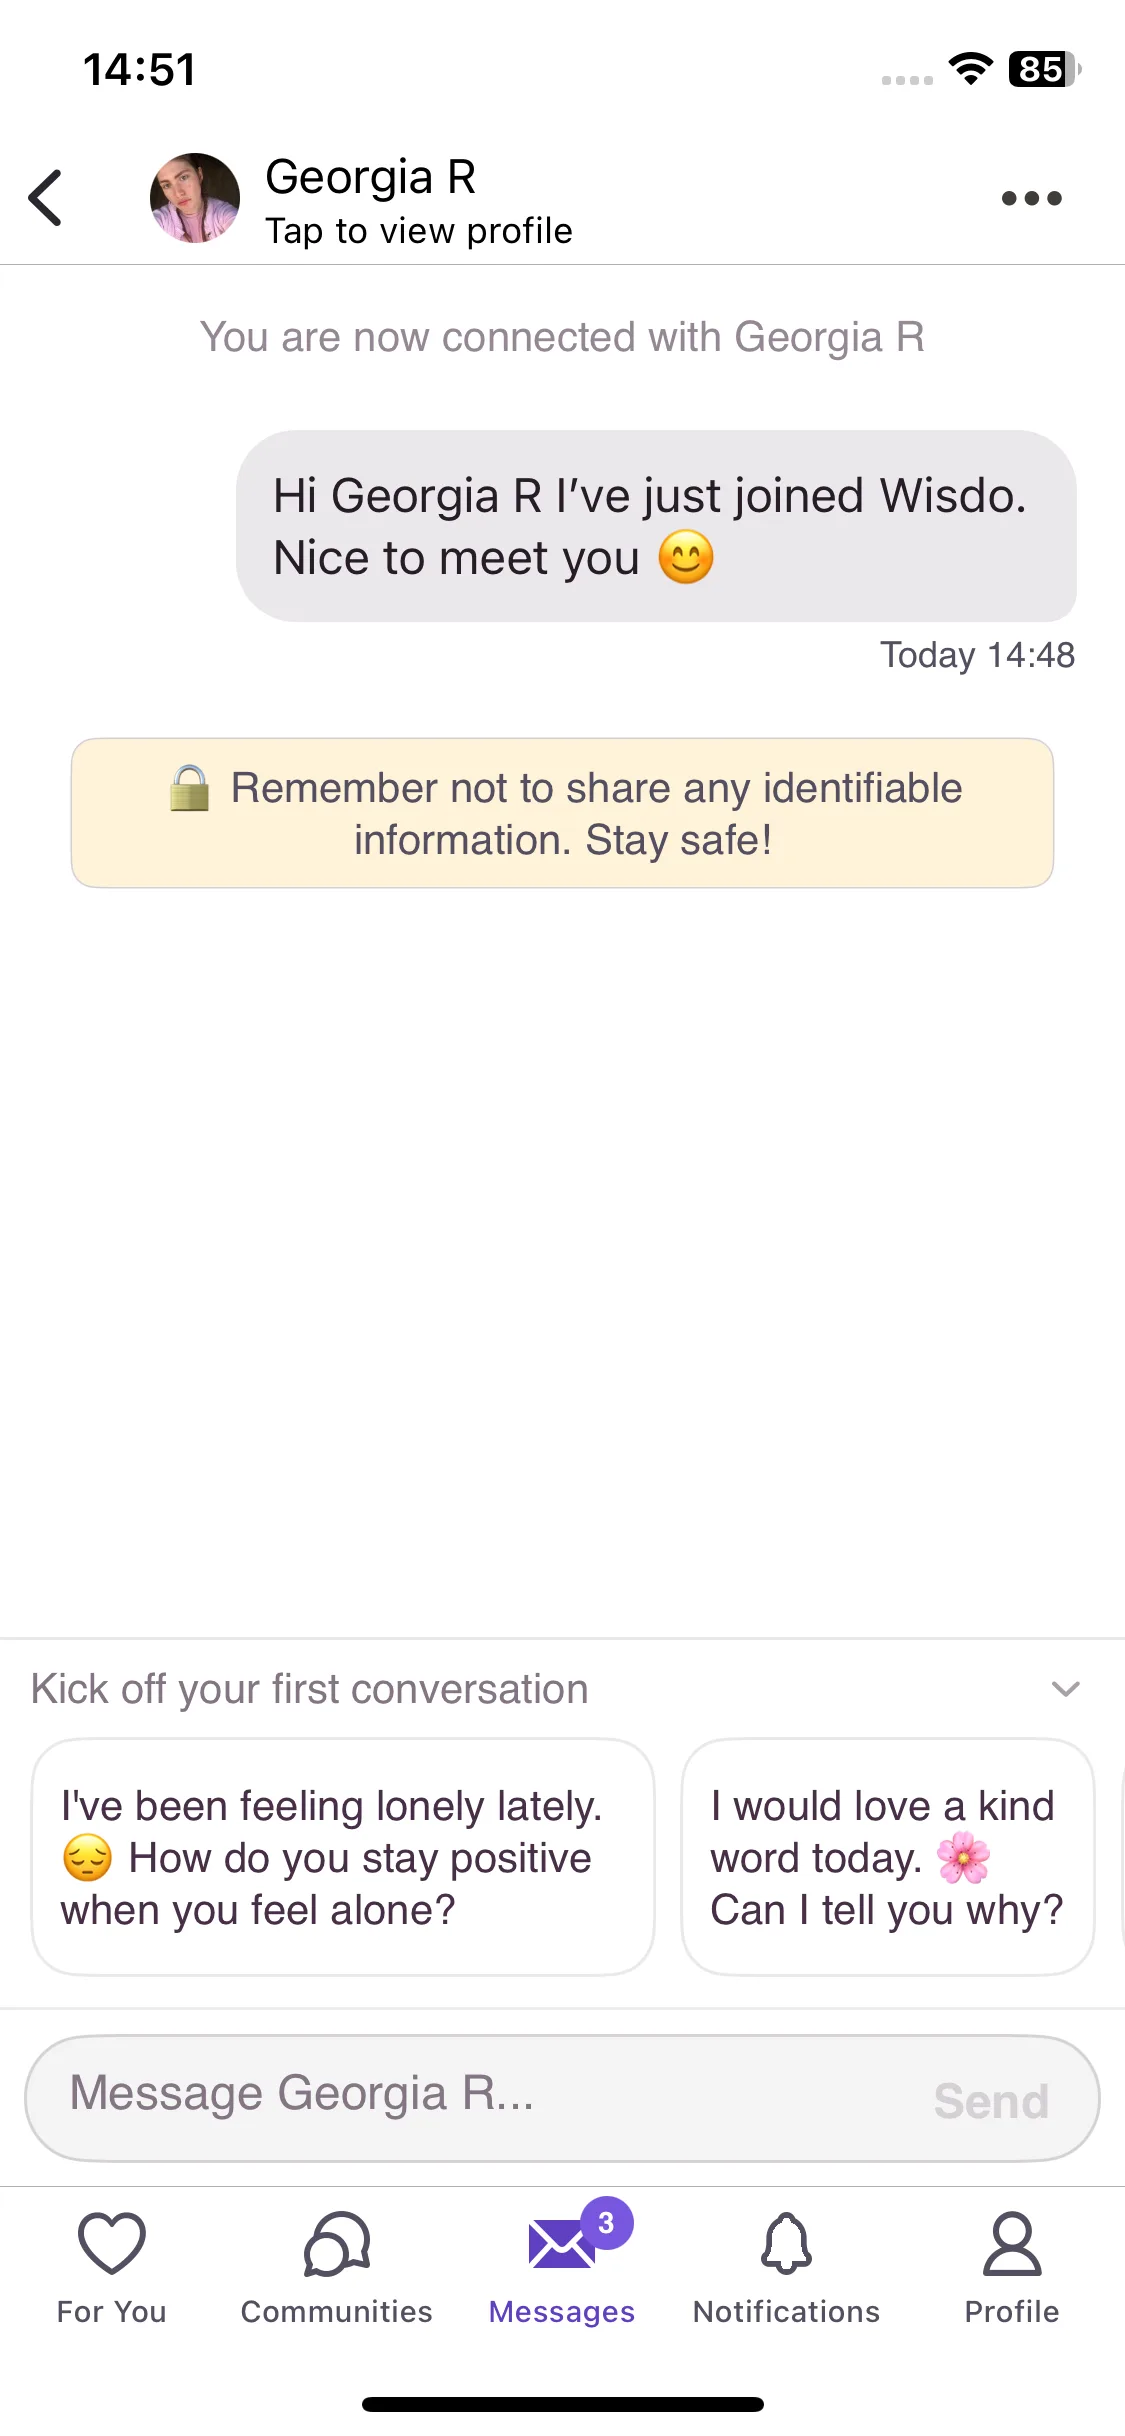The image size is (1125, 2436).
Task: Tap the 'Kick off your first conversation' header
Action: click(x=310, y=1689)
